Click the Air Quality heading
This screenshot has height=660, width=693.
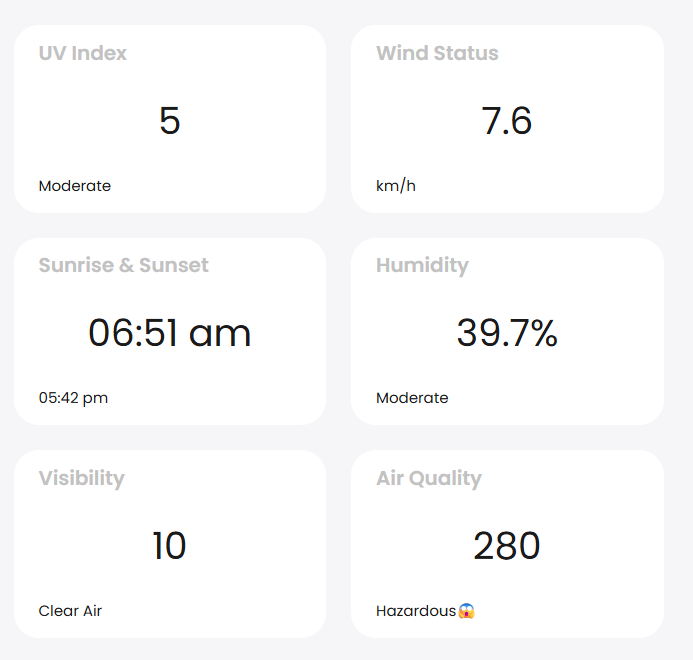point(429,478)
